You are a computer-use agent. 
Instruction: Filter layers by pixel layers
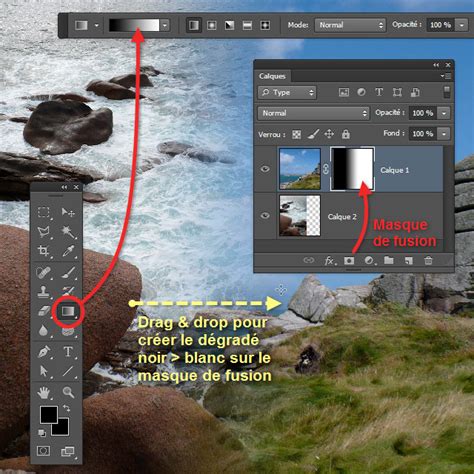pyautogui.click(x=344, y=92)
